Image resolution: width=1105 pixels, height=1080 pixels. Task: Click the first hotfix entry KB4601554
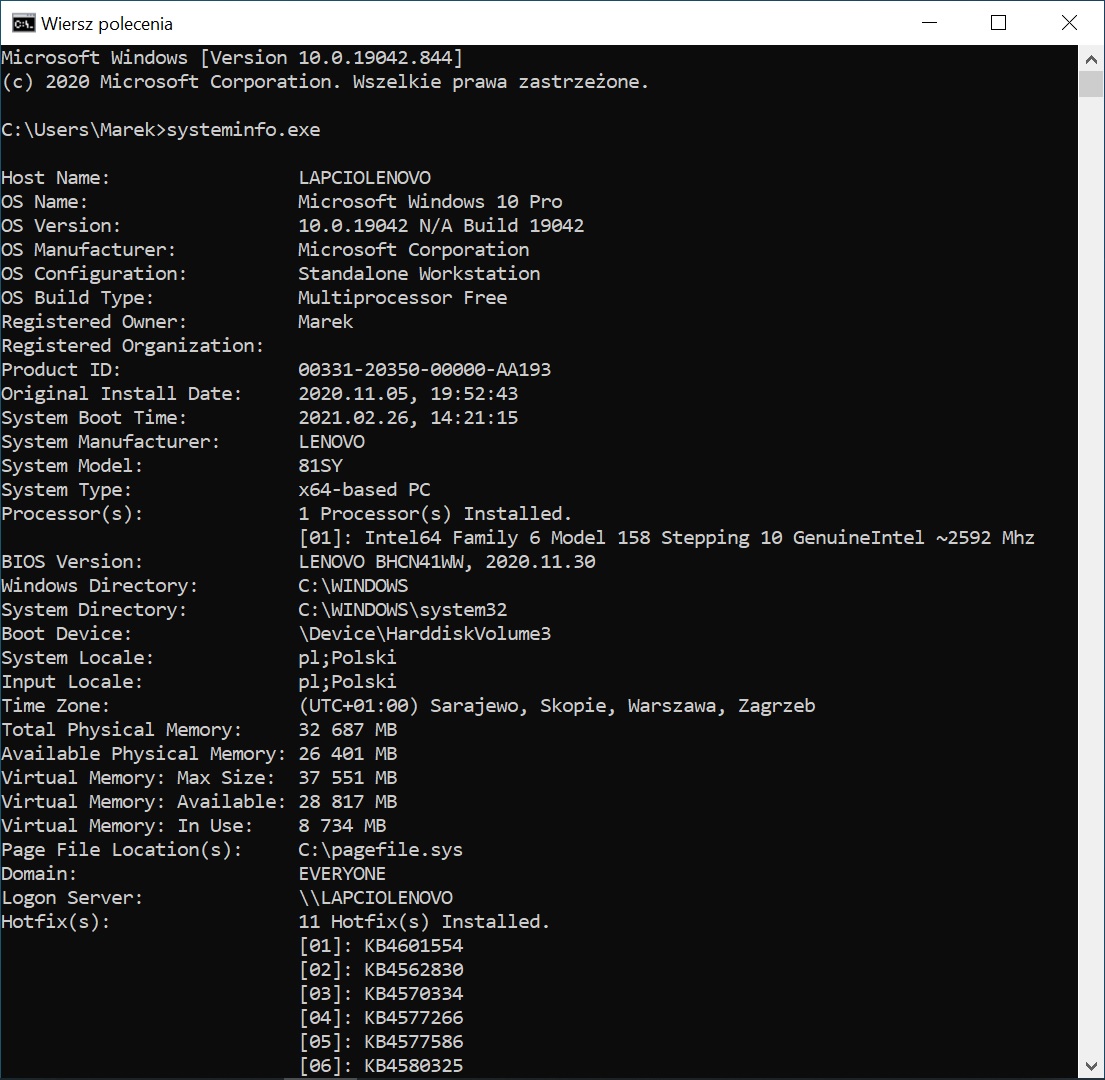(413, 946)
